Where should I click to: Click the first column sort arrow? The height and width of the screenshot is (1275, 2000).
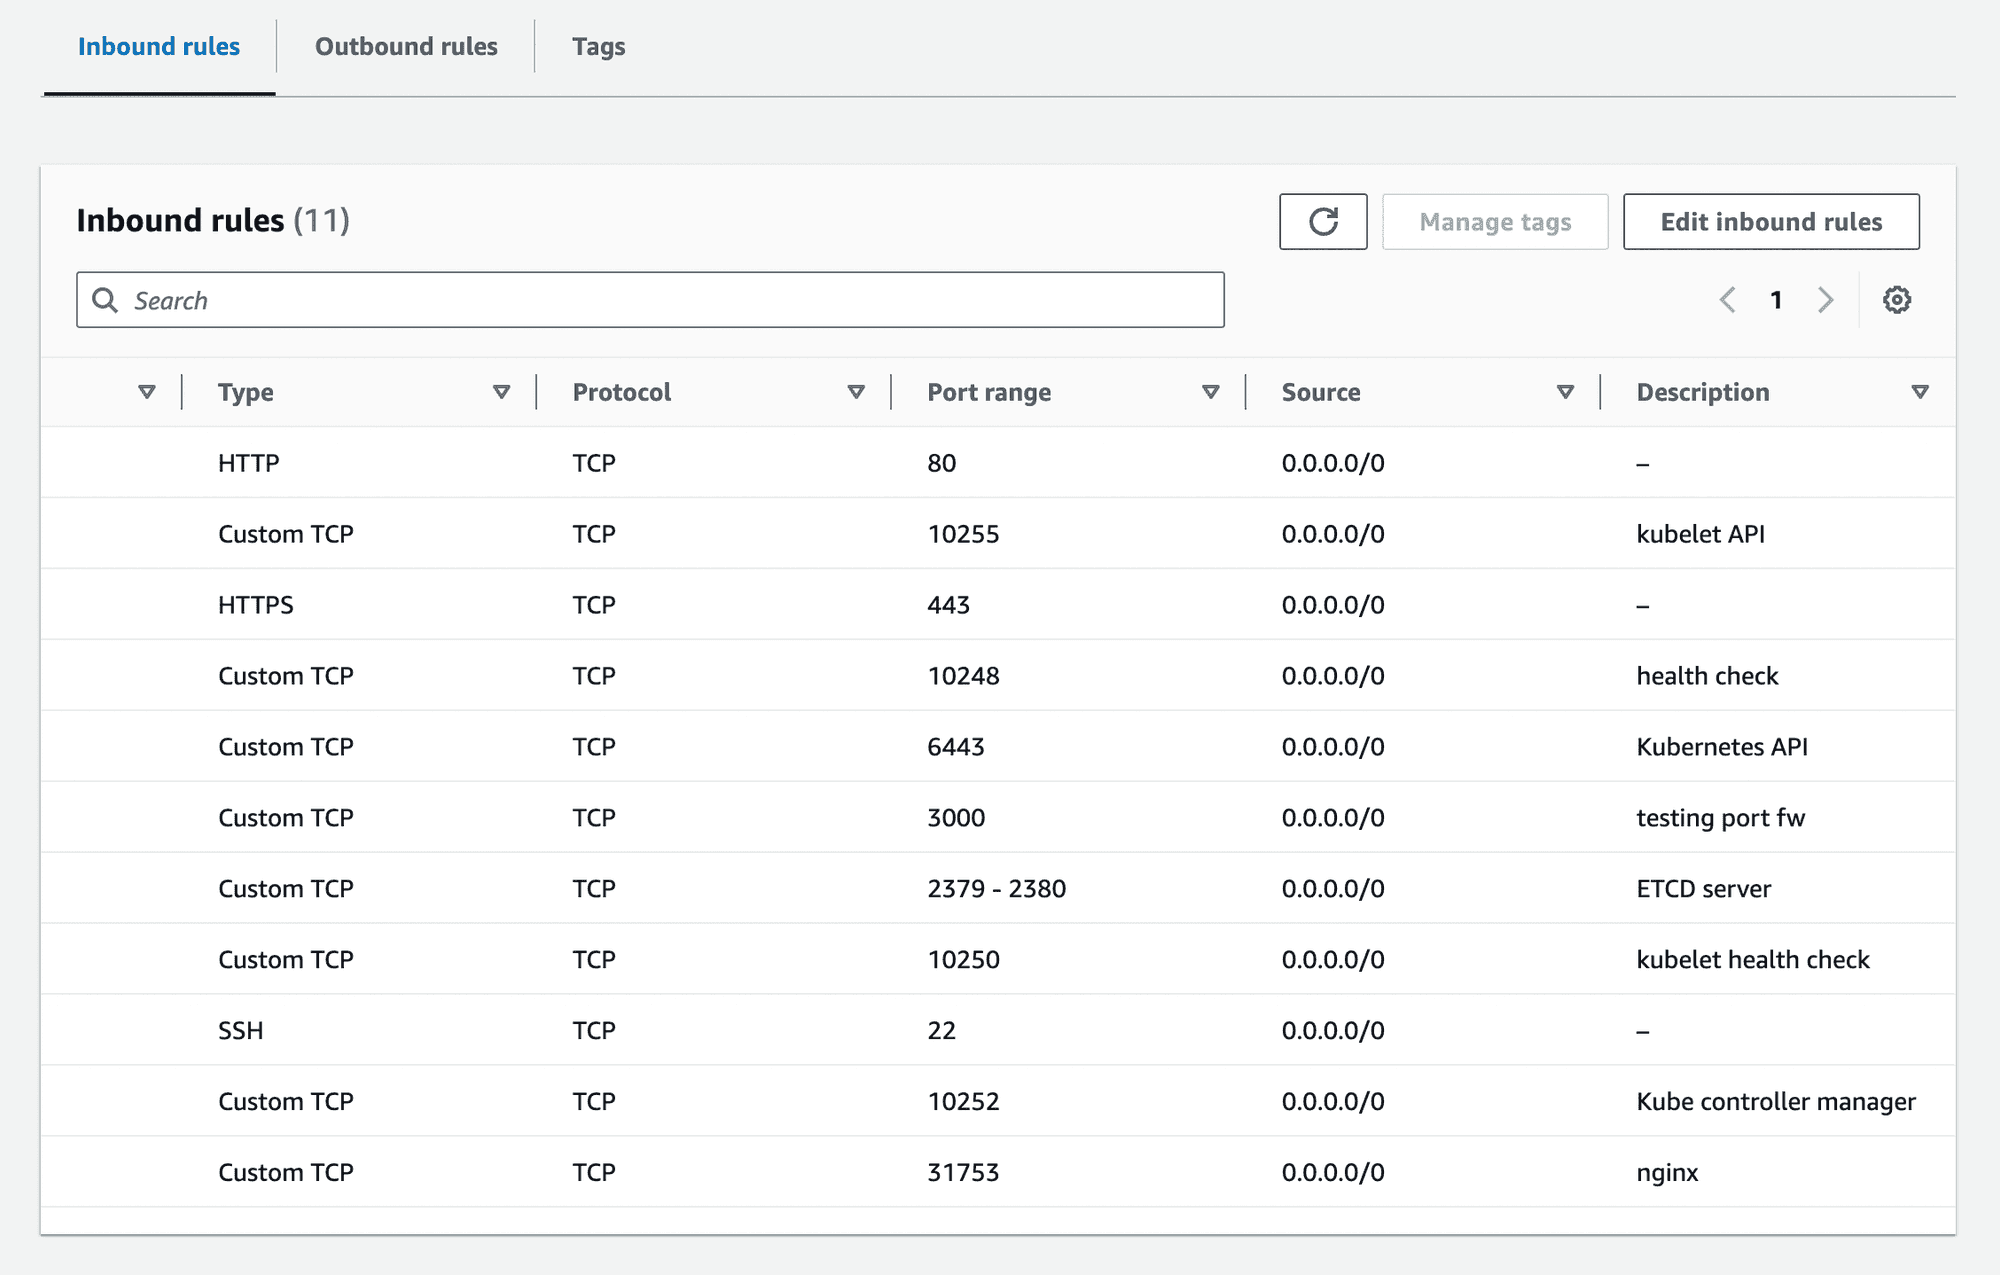coord(147,392)
